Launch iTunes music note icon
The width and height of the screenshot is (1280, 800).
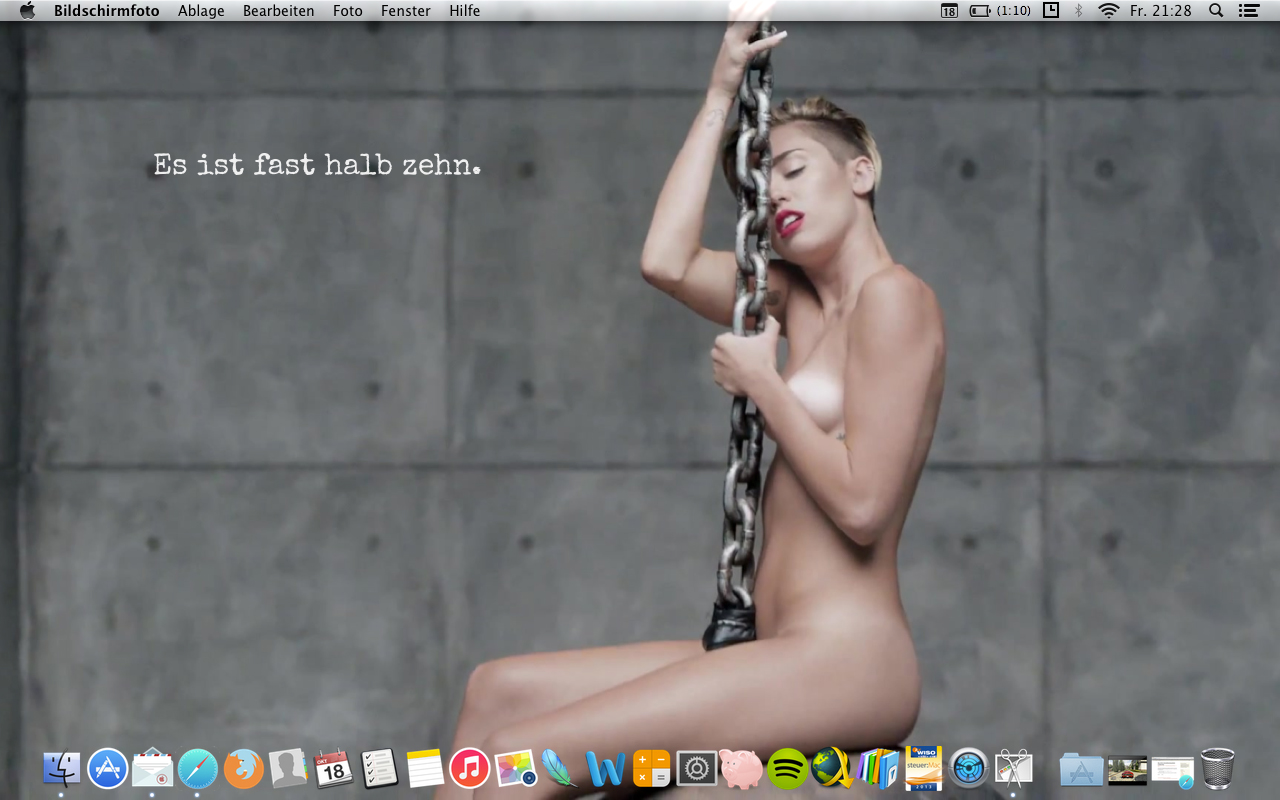point(470,769)
